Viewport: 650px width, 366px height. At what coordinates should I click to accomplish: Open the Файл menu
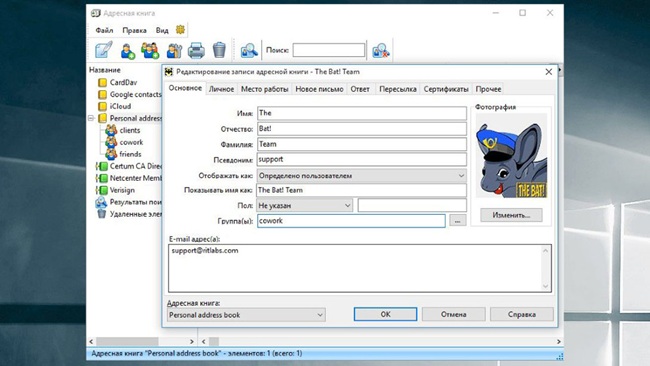(104, 30)
